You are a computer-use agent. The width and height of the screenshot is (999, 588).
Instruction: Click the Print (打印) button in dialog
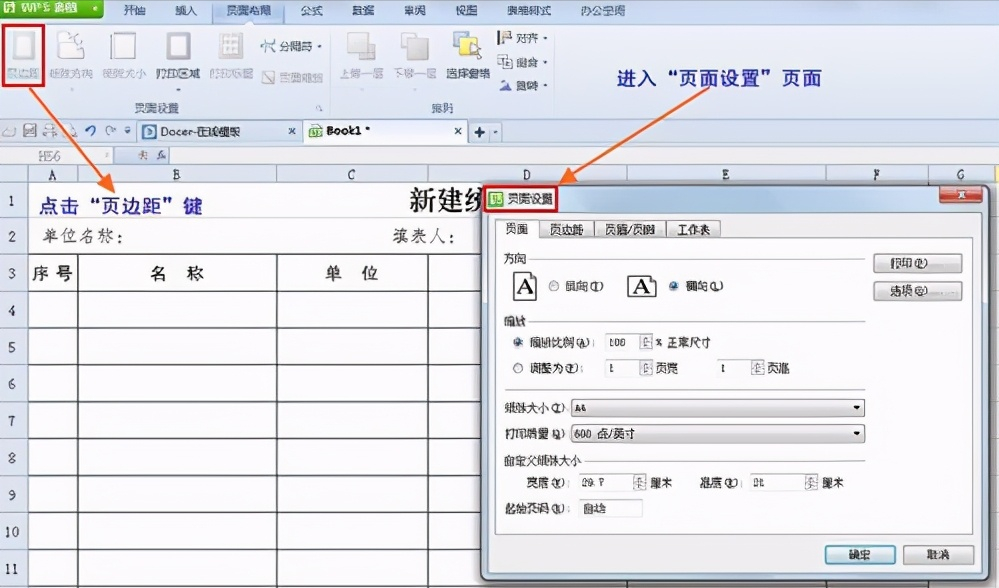click(x=917, y=263)
